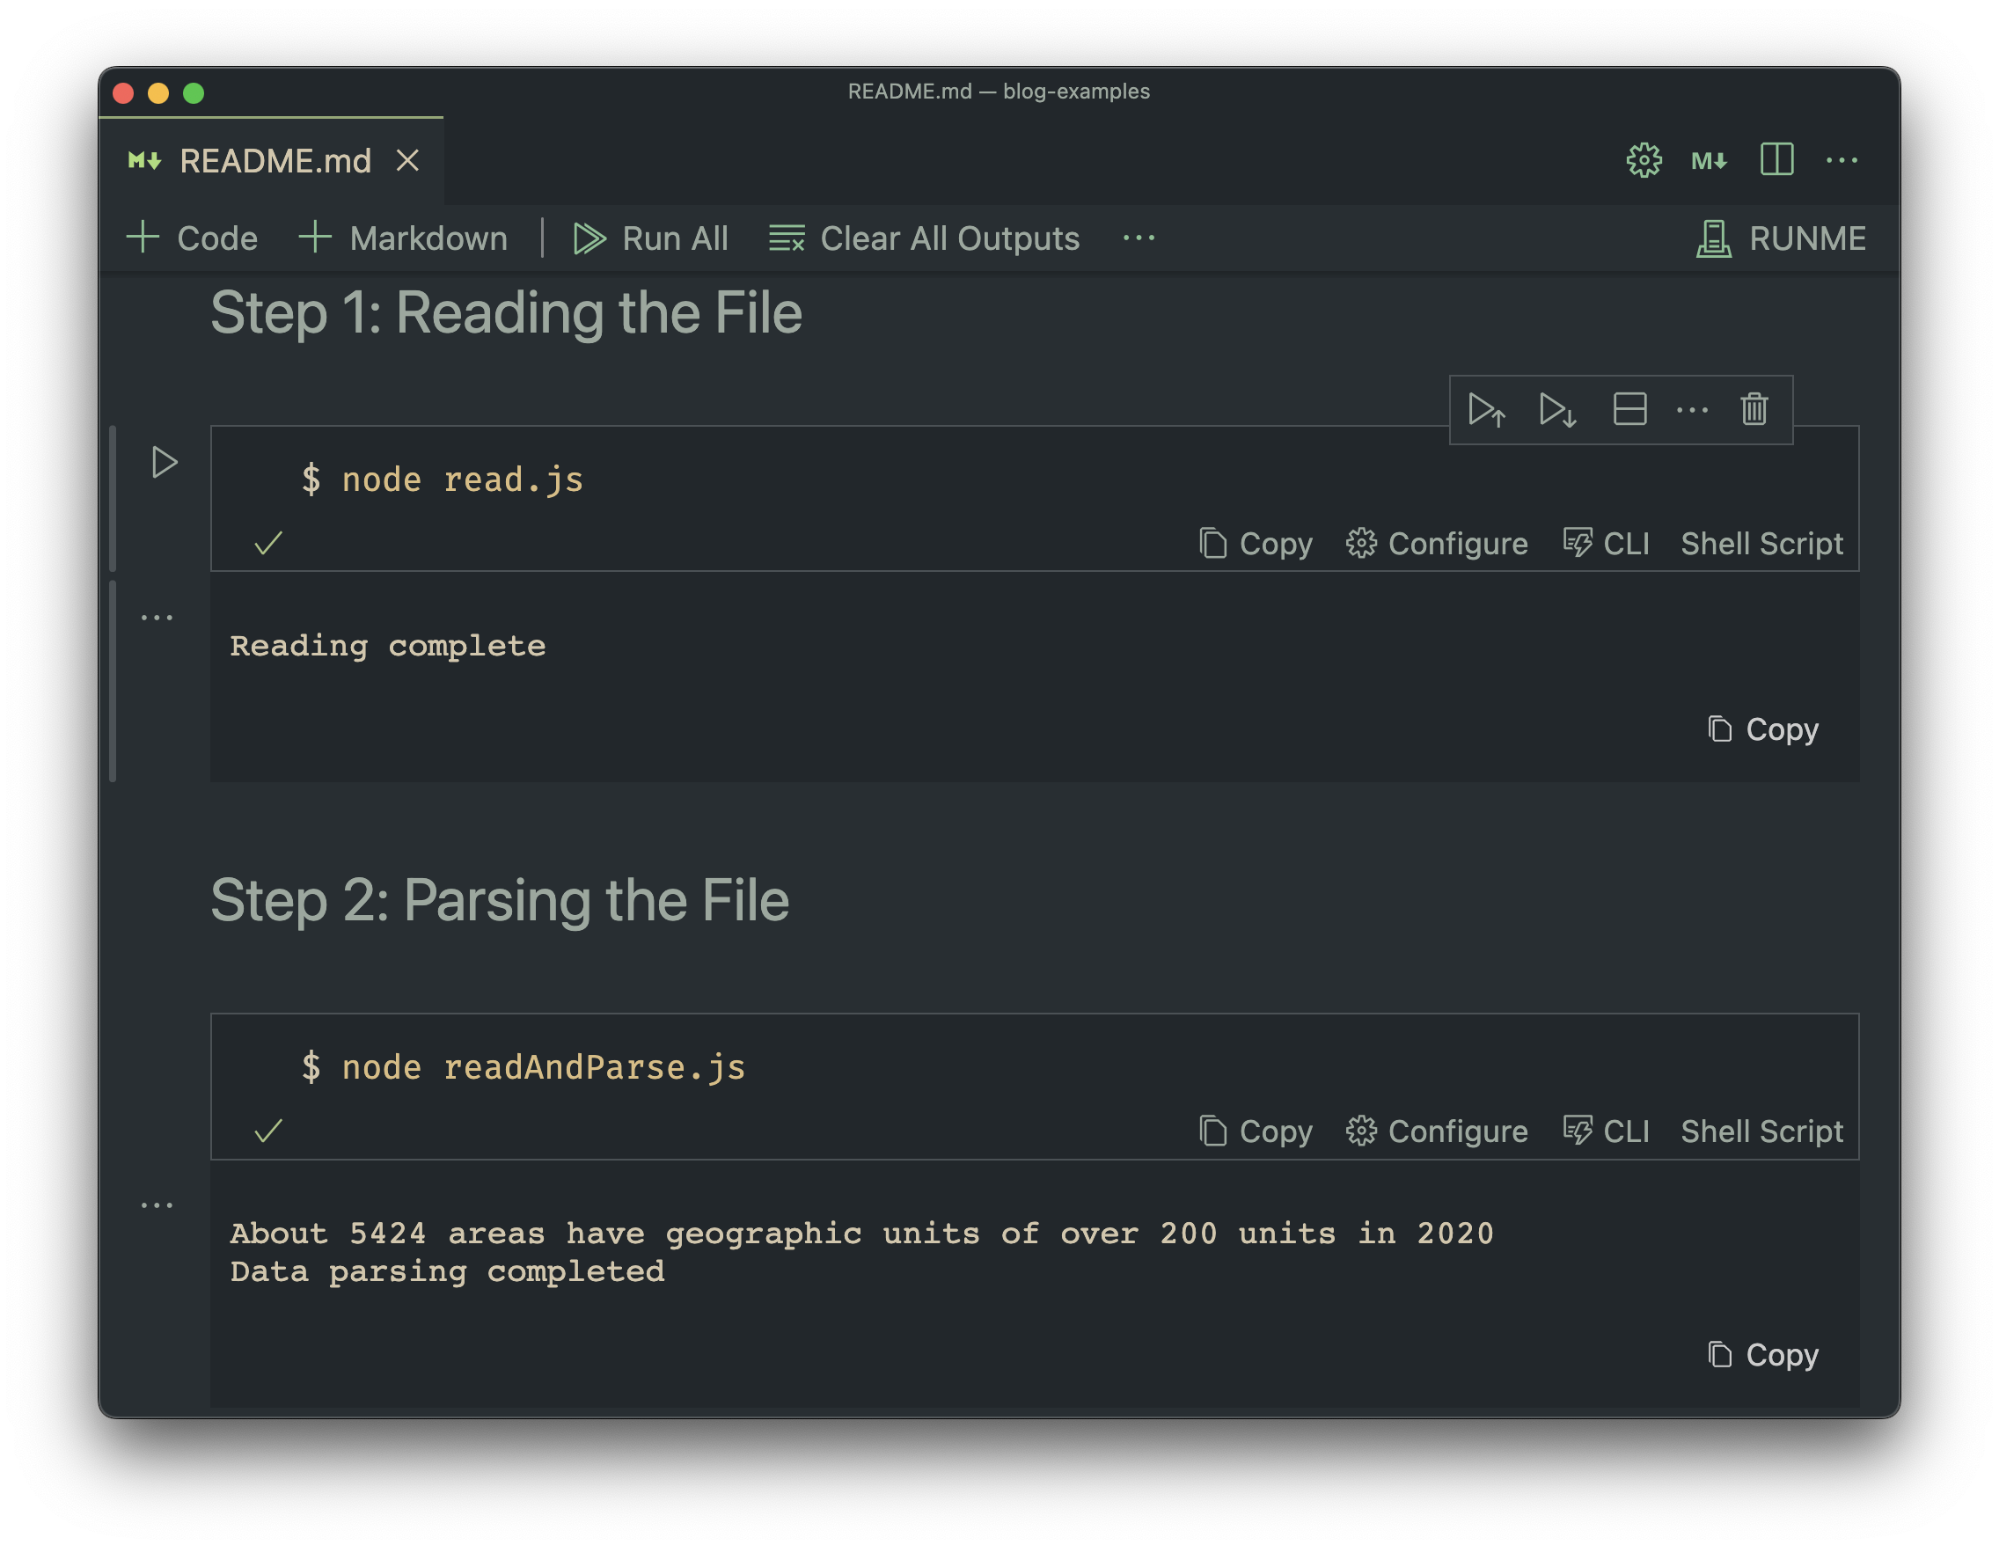The image size is (1999, 1549).
Task: Execute cell and below icon
Action: pyautogui.click(x=1557, y=409)
